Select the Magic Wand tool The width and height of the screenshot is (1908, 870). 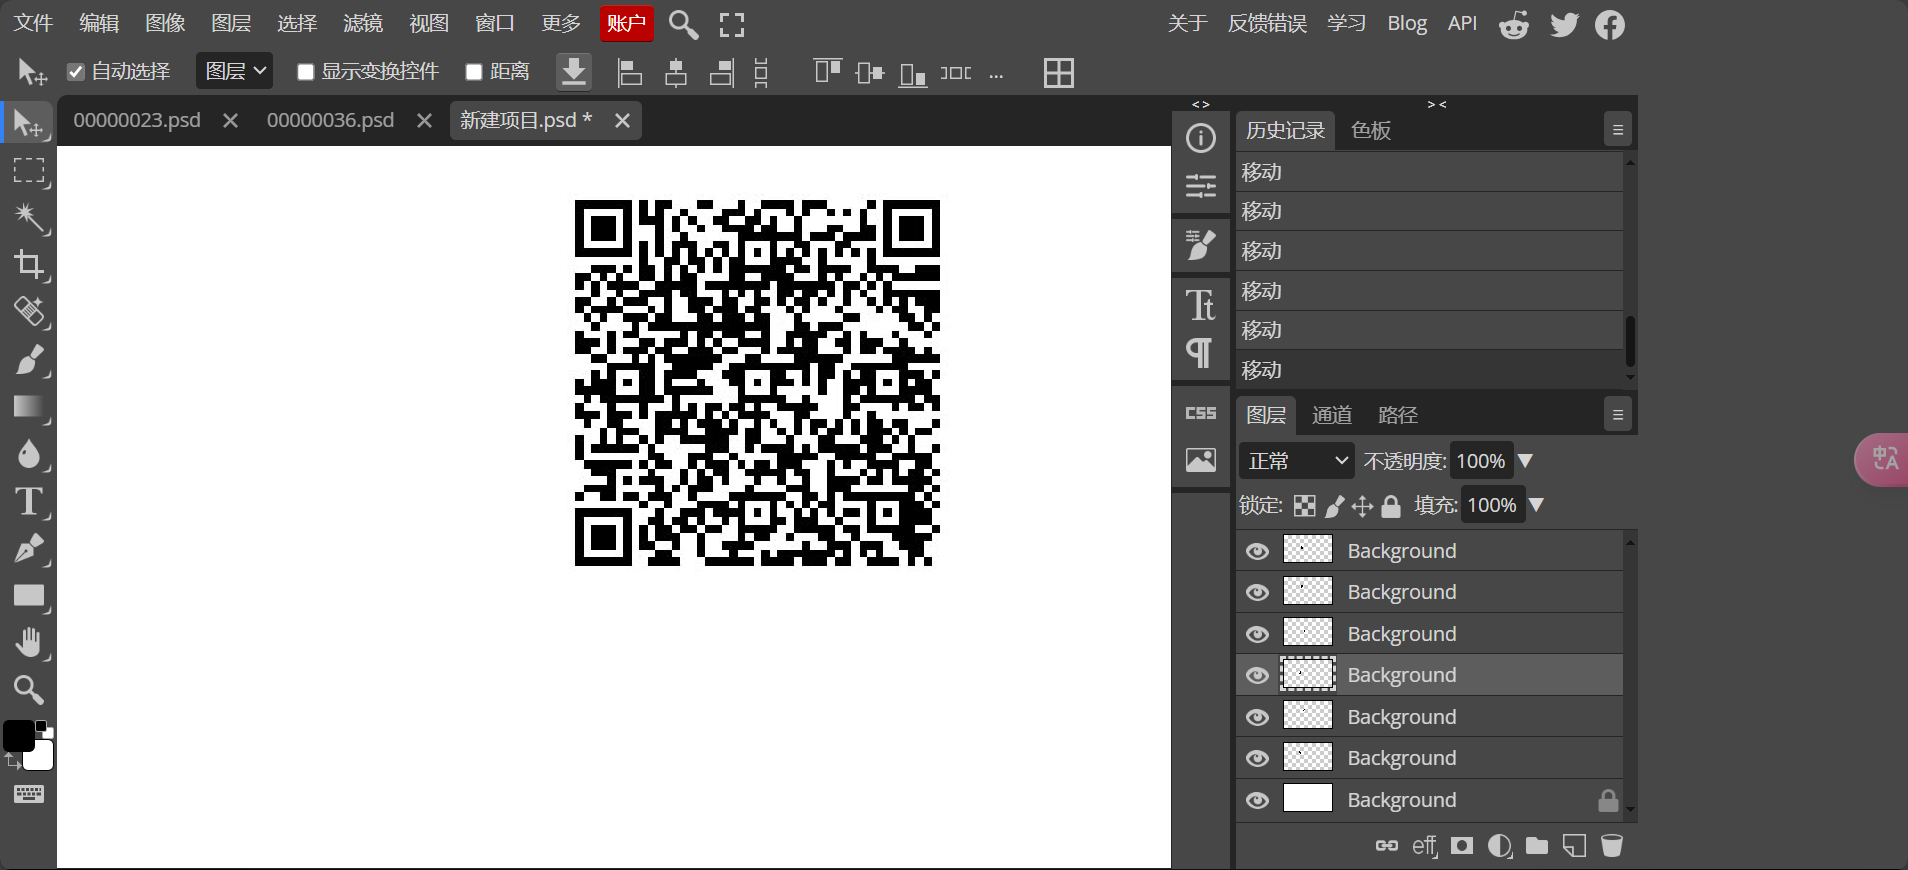pos(28,217)
